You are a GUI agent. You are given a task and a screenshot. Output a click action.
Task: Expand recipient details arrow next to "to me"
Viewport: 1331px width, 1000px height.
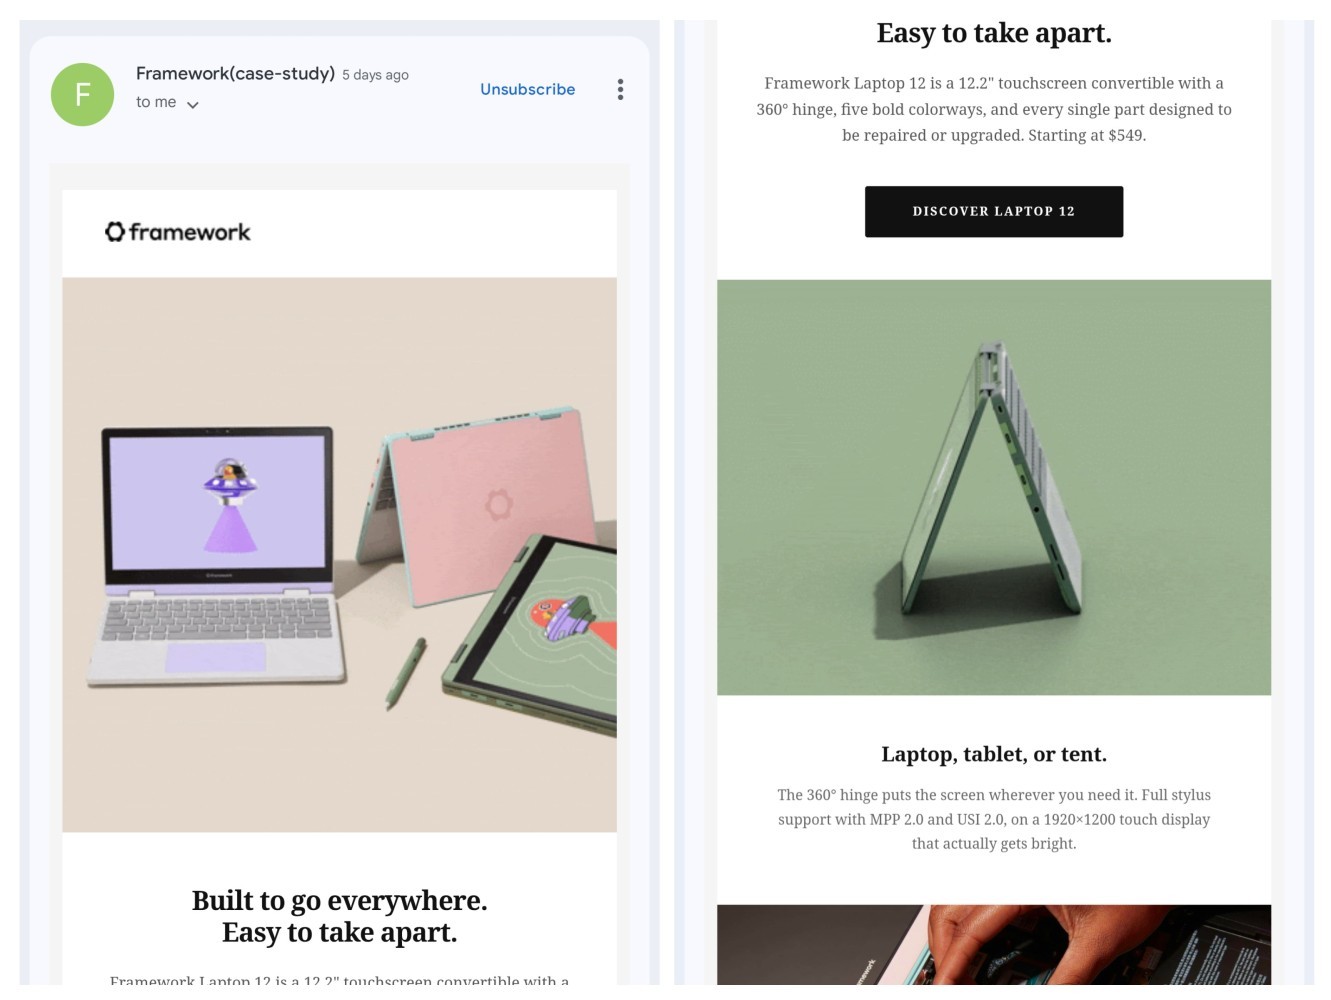click(x=192, y=104)
